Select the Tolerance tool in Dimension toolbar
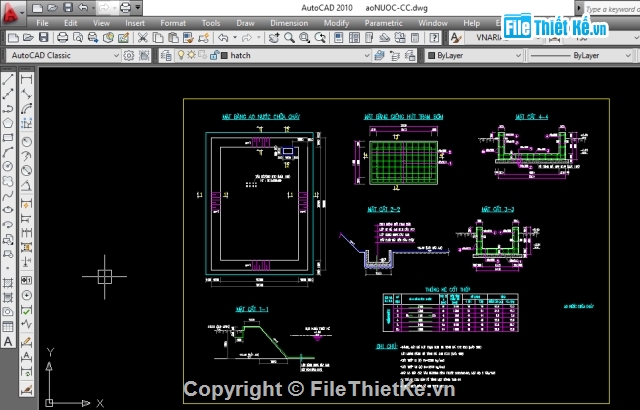 [27, 280]
